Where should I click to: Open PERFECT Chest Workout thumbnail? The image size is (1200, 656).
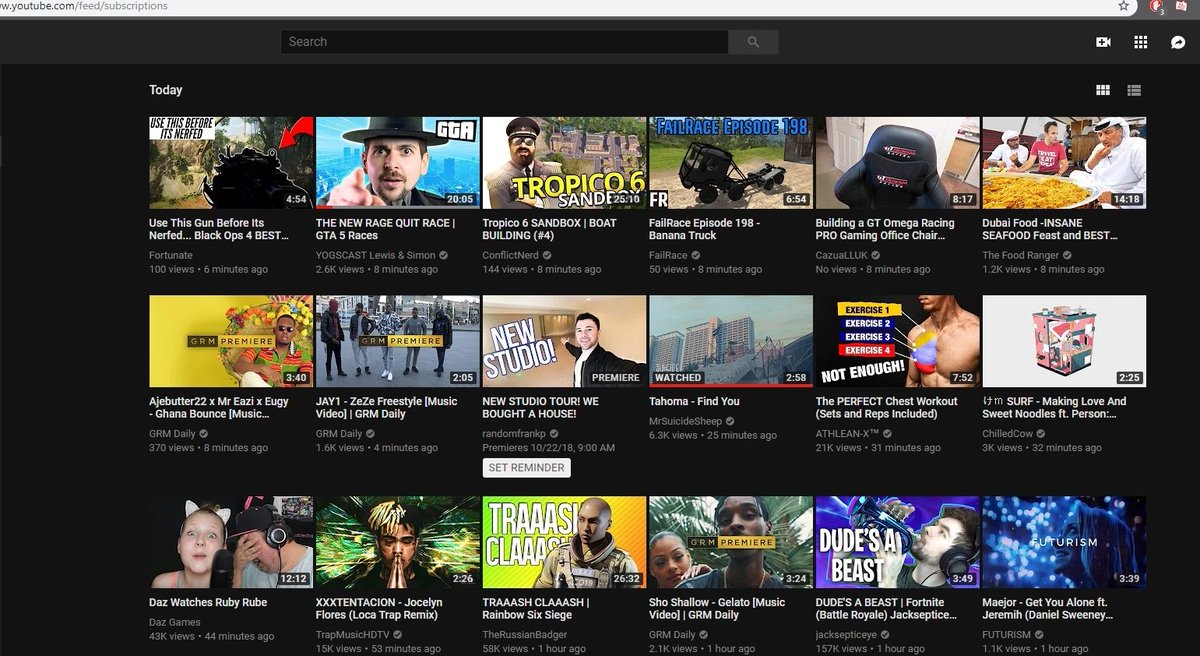(x=897, y=341)
